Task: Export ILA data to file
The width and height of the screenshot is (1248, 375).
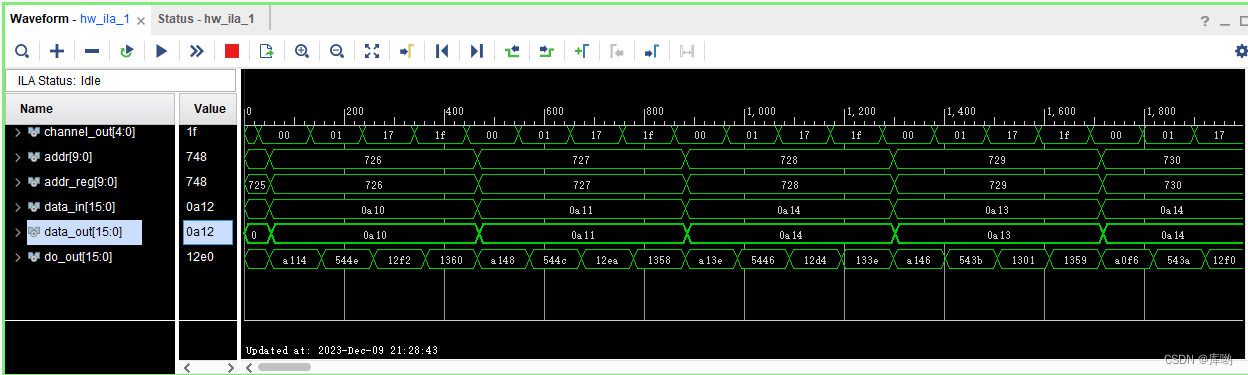Action: click(266, 51)
